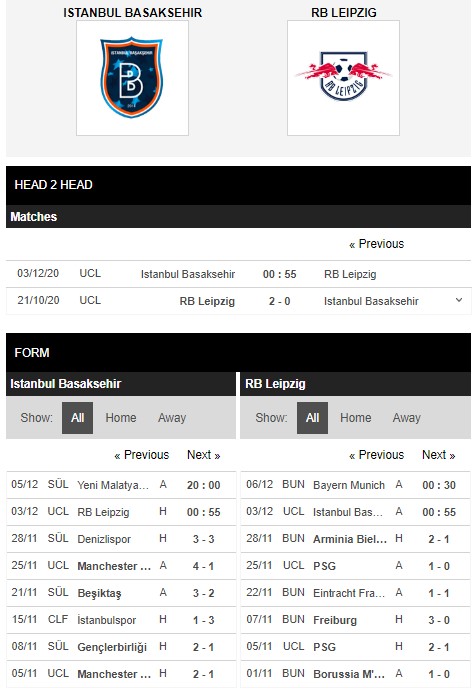Load Next Istanbul Basaksehir form results
475x696 pixels.
pyautogui.click(x=204, y=455)
